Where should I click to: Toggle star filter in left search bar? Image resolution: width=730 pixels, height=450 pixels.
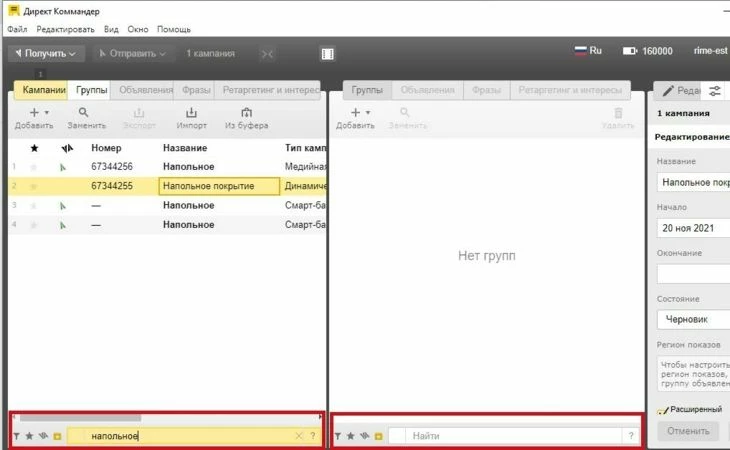(x=29, y=436)
